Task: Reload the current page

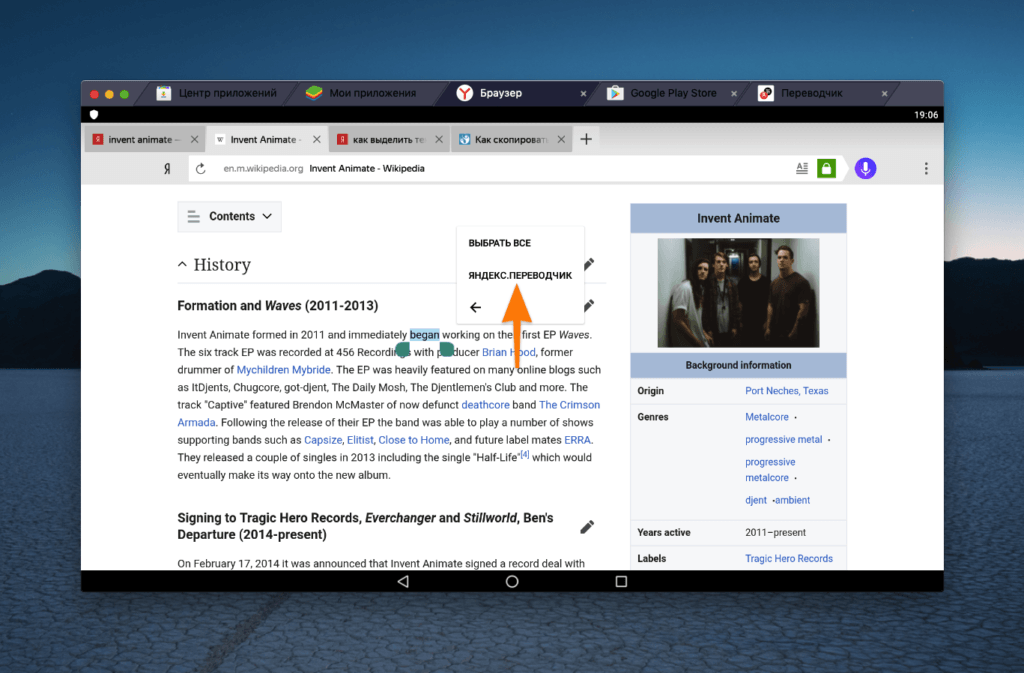Action: [x=200, y=168]
